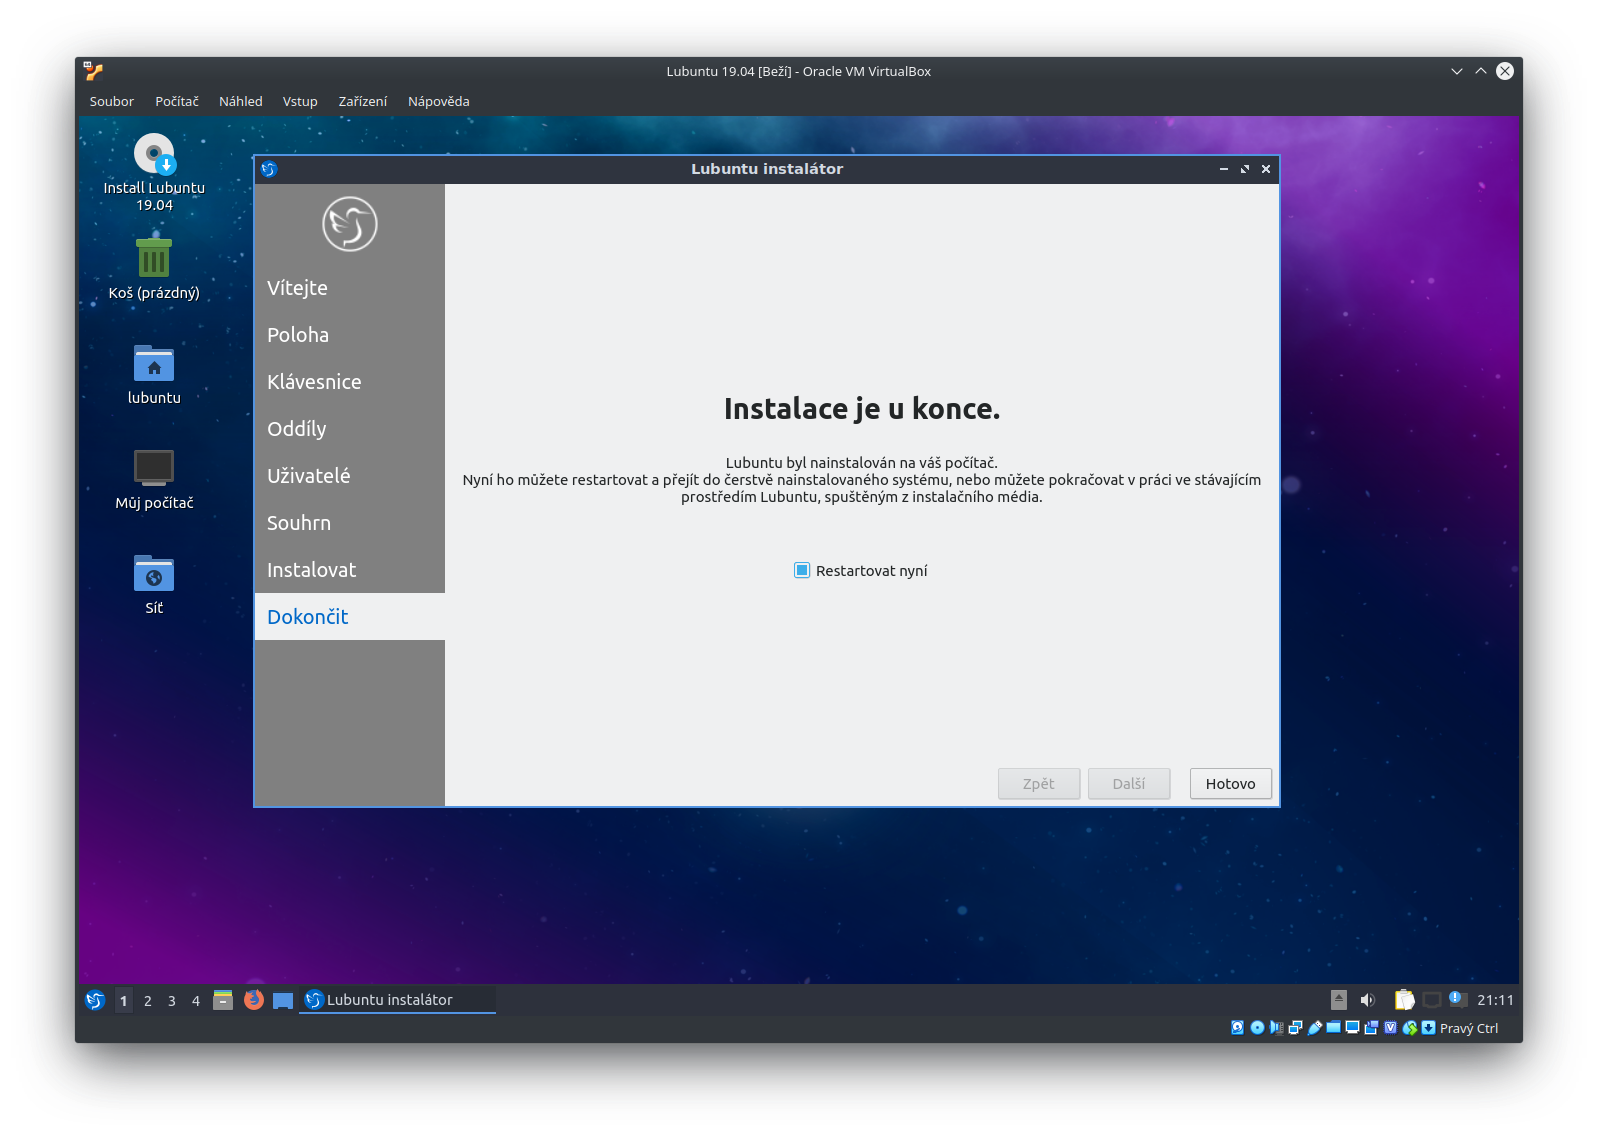Click the VirtualBox display status icon

coord(1352,1027)
